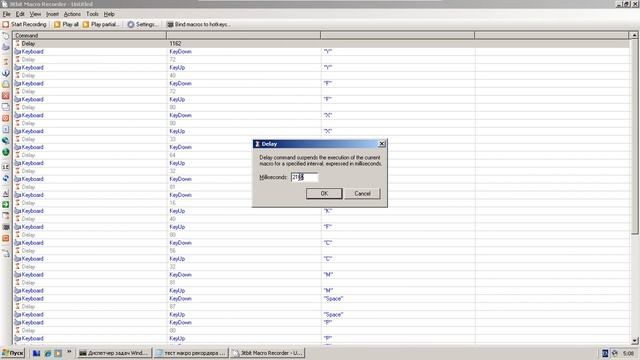The image size is (640, 360).
Task: Click the taskbar clock showing 5:08
Action: coord(629,353)
